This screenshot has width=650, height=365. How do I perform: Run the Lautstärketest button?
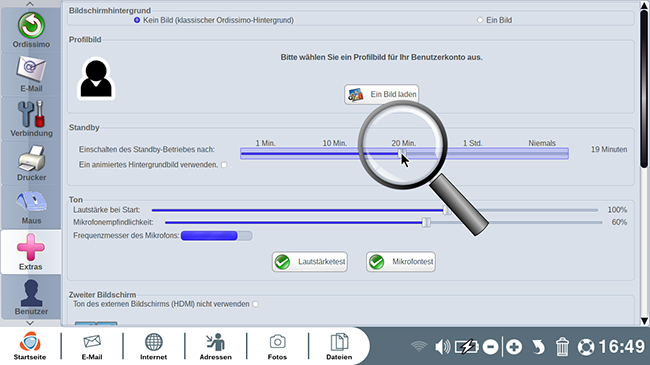click(x=310, y=262)
